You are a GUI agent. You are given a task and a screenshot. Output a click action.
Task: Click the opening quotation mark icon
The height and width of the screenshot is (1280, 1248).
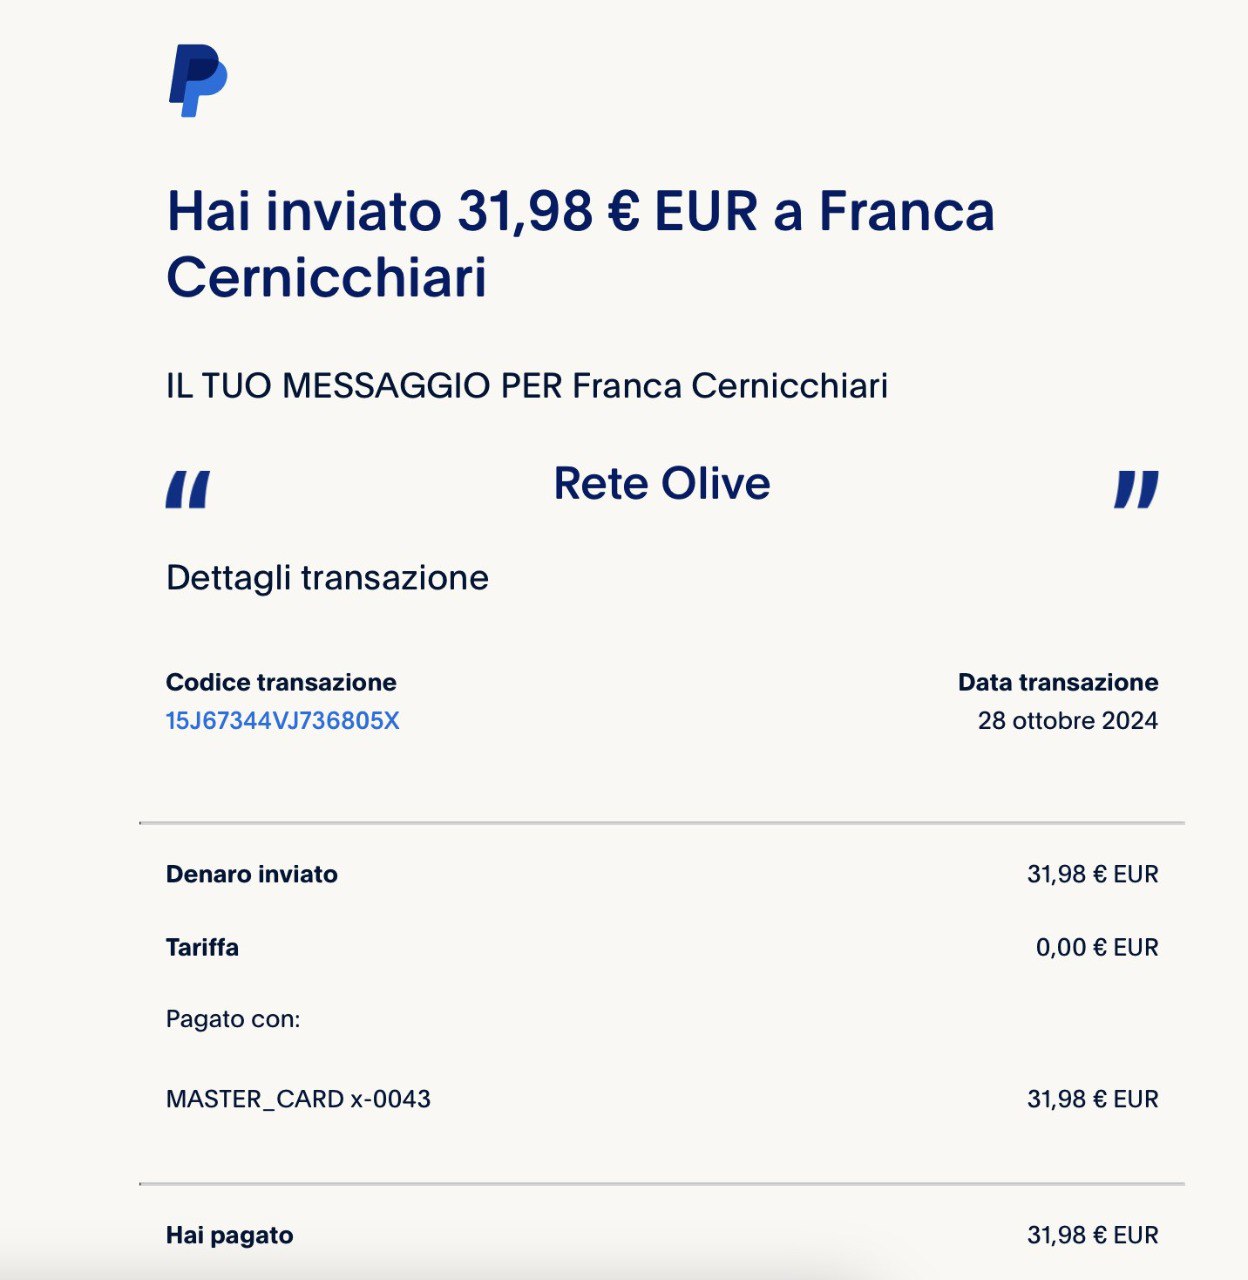tap(187, 490)
